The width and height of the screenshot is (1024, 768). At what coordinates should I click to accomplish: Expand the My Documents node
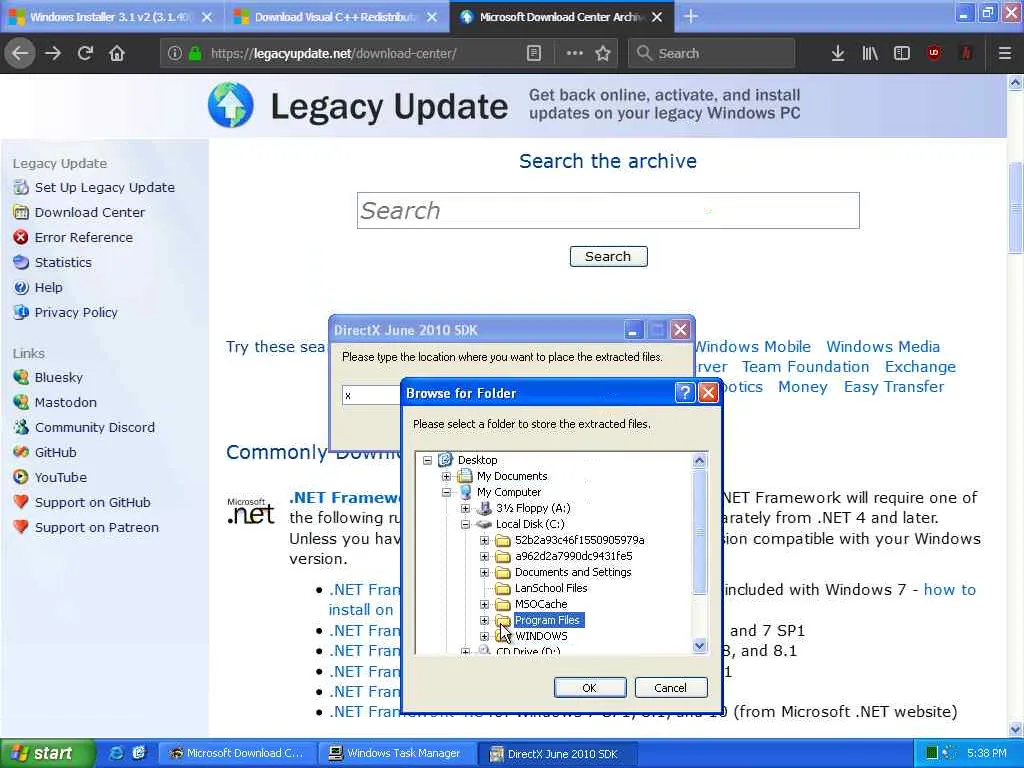click(x=446, y=476)
